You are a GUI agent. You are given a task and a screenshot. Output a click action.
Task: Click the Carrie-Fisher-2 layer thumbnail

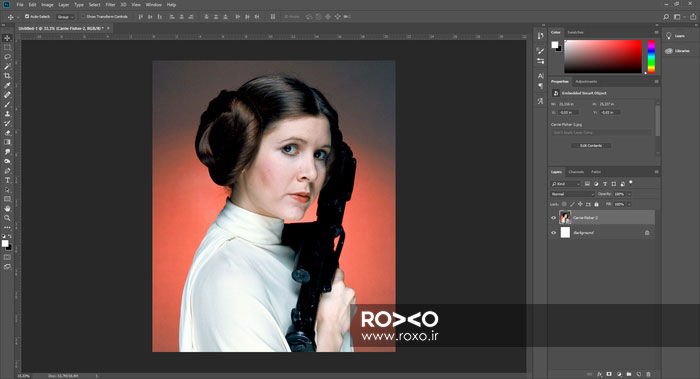point(565,217)
